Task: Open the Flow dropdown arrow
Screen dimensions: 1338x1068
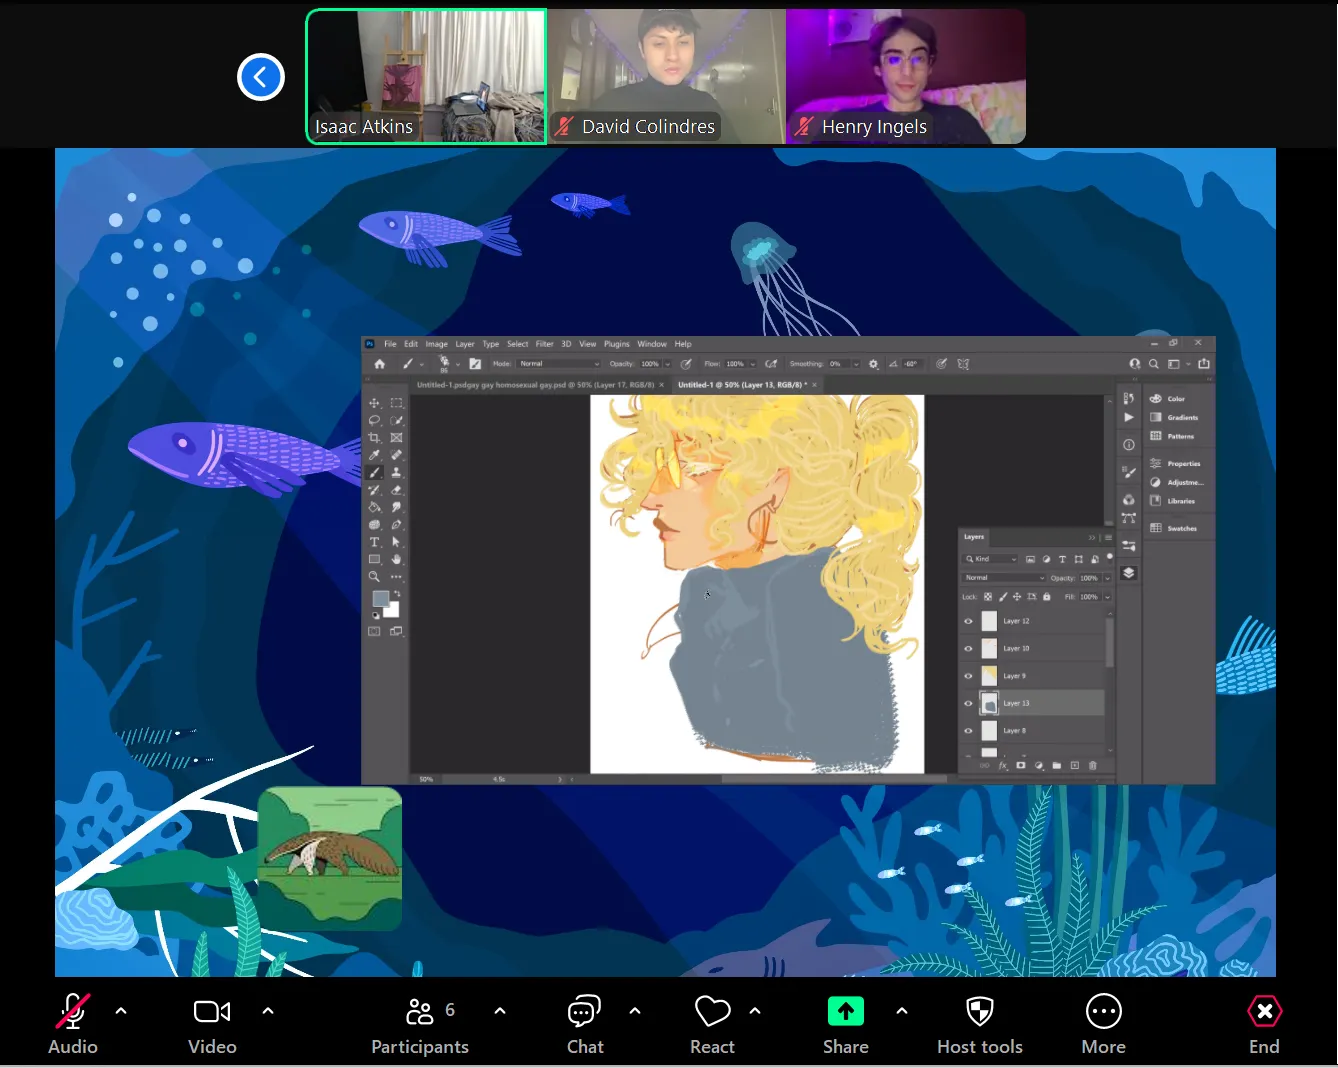Action: (752, 364)
